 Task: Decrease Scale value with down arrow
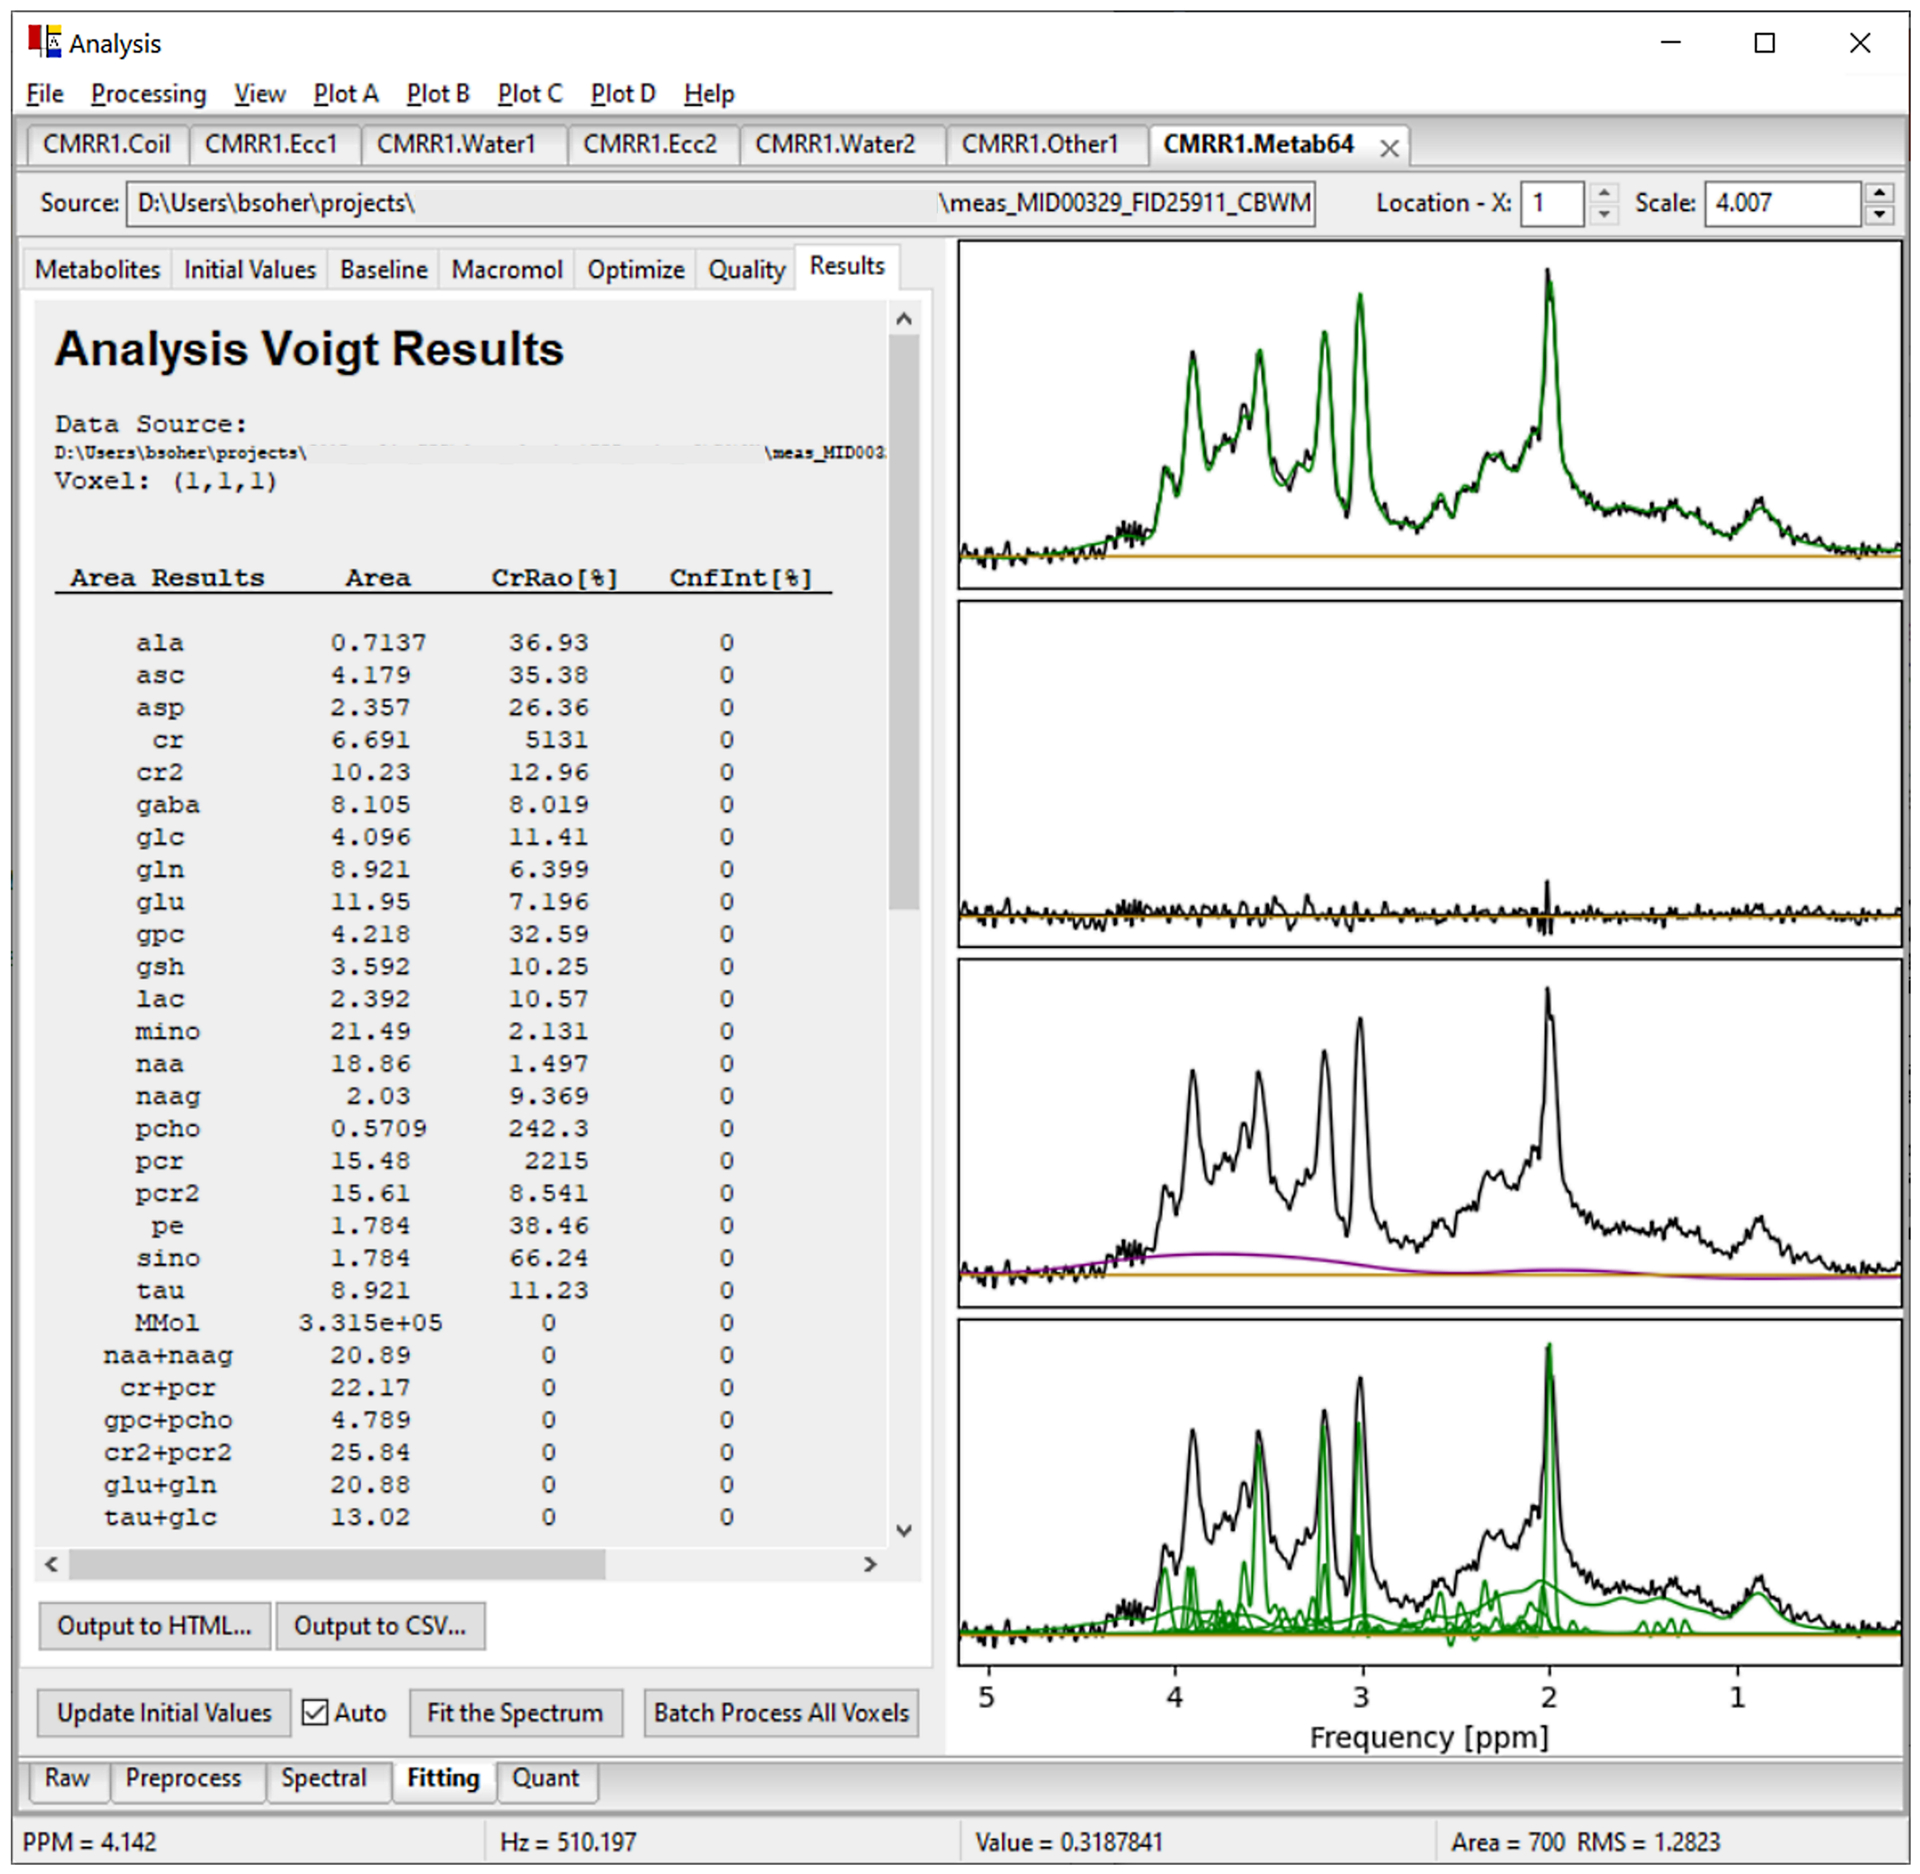tap(1879, 214)
